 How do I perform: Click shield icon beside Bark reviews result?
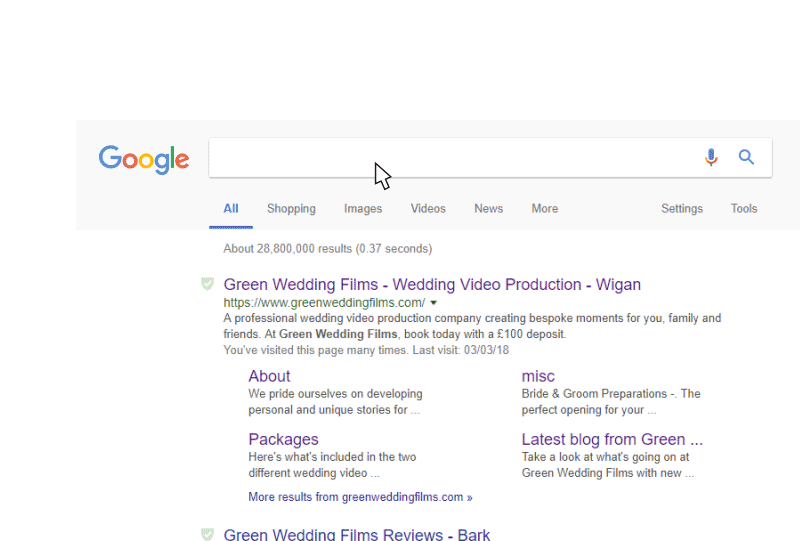click(x=207, y=534)
